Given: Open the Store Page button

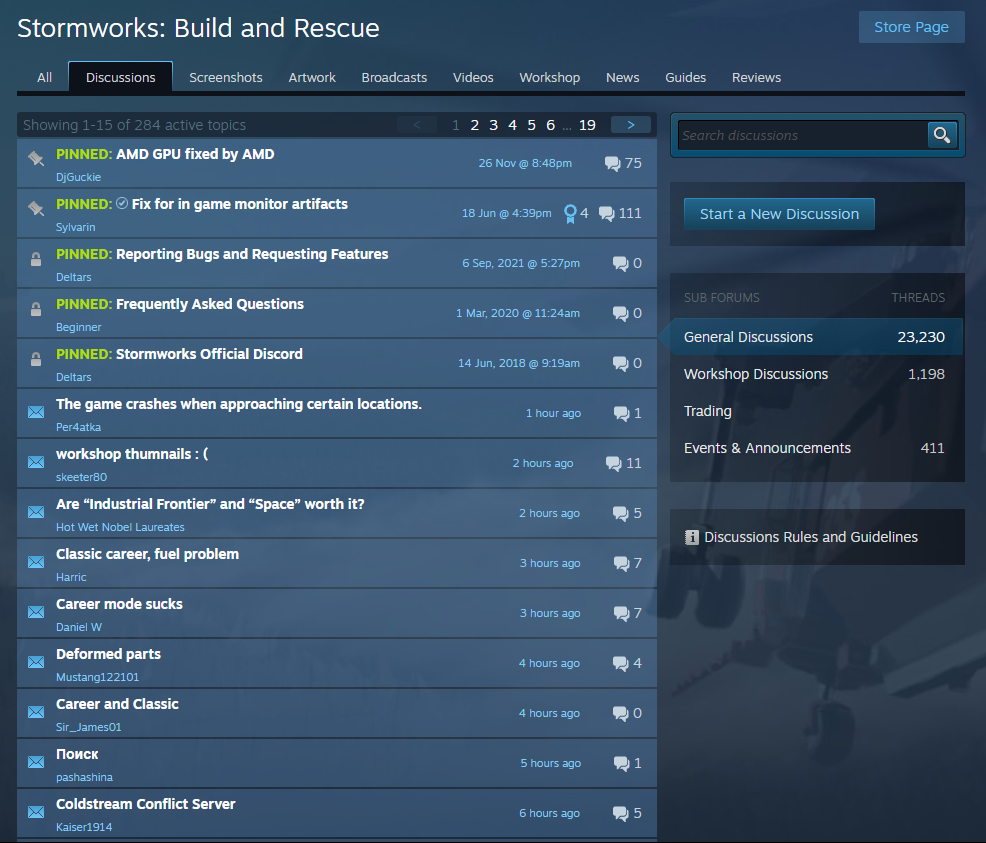Looking at the screenshot, I should tap(911, 27).
